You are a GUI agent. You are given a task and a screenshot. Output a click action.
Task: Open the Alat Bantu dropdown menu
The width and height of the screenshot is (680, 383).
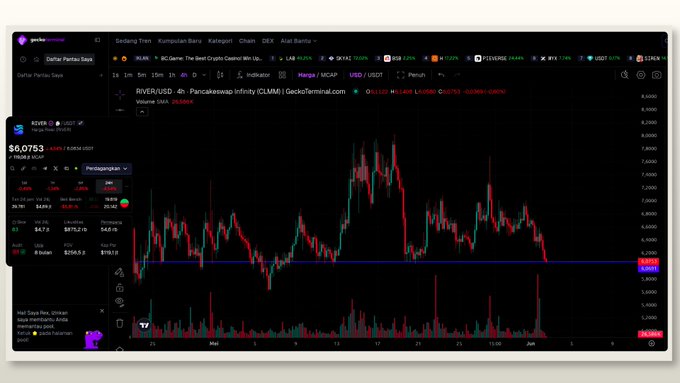pyautogui.click(x=298, y=41)
